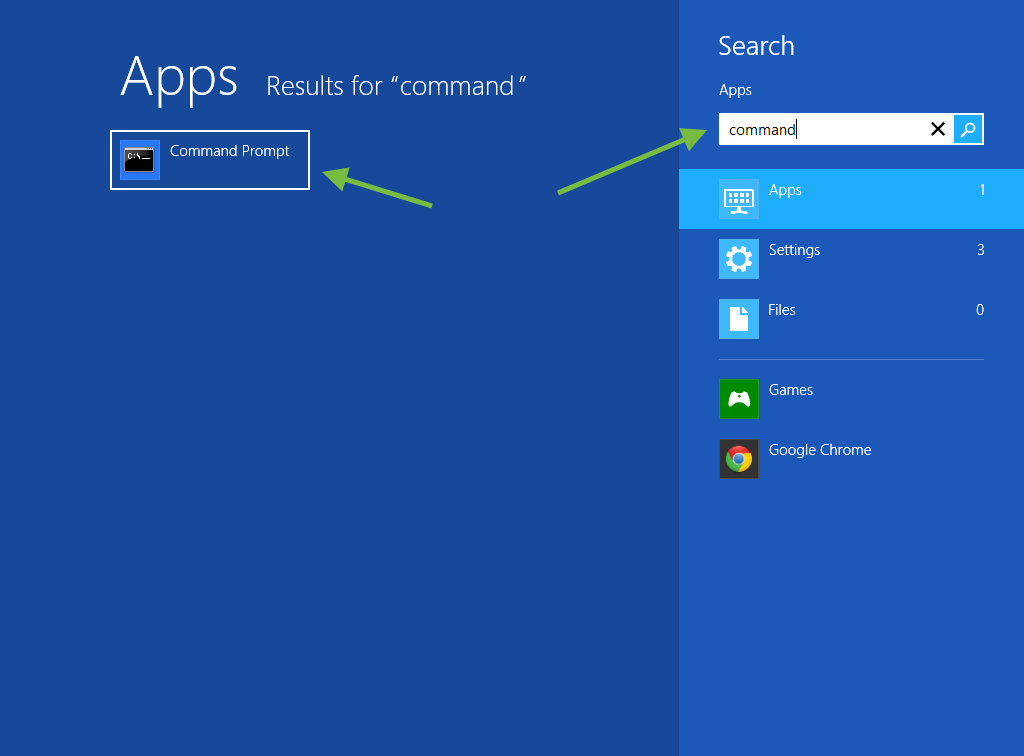
Task: Click the Google Chrome icon
Action: [739, 459]
